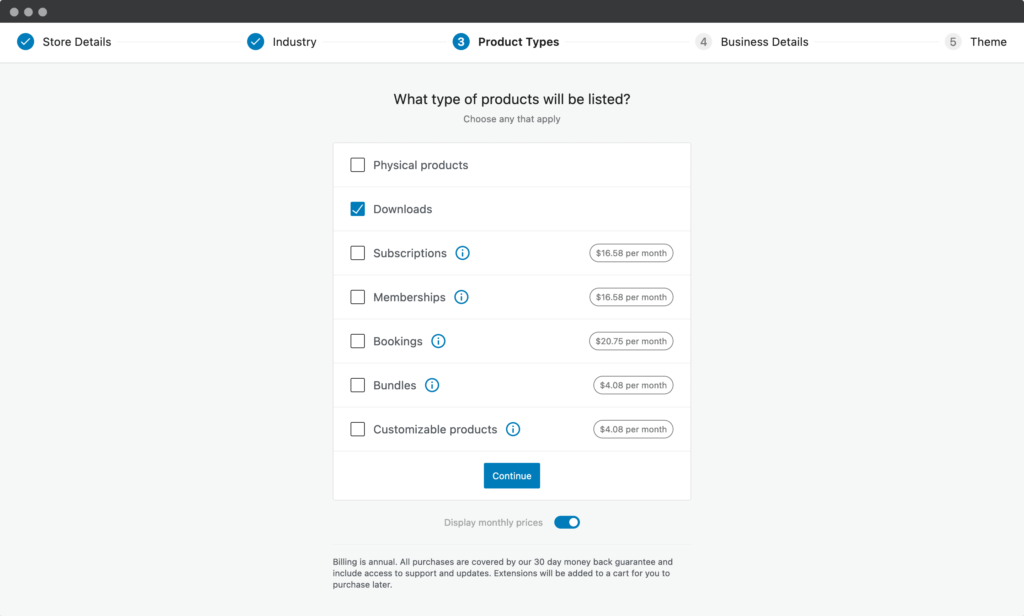This screenshot has width=1024, height=616.
Task: Click the Bookings $20.75 per month badge
Action: point(631,341)
